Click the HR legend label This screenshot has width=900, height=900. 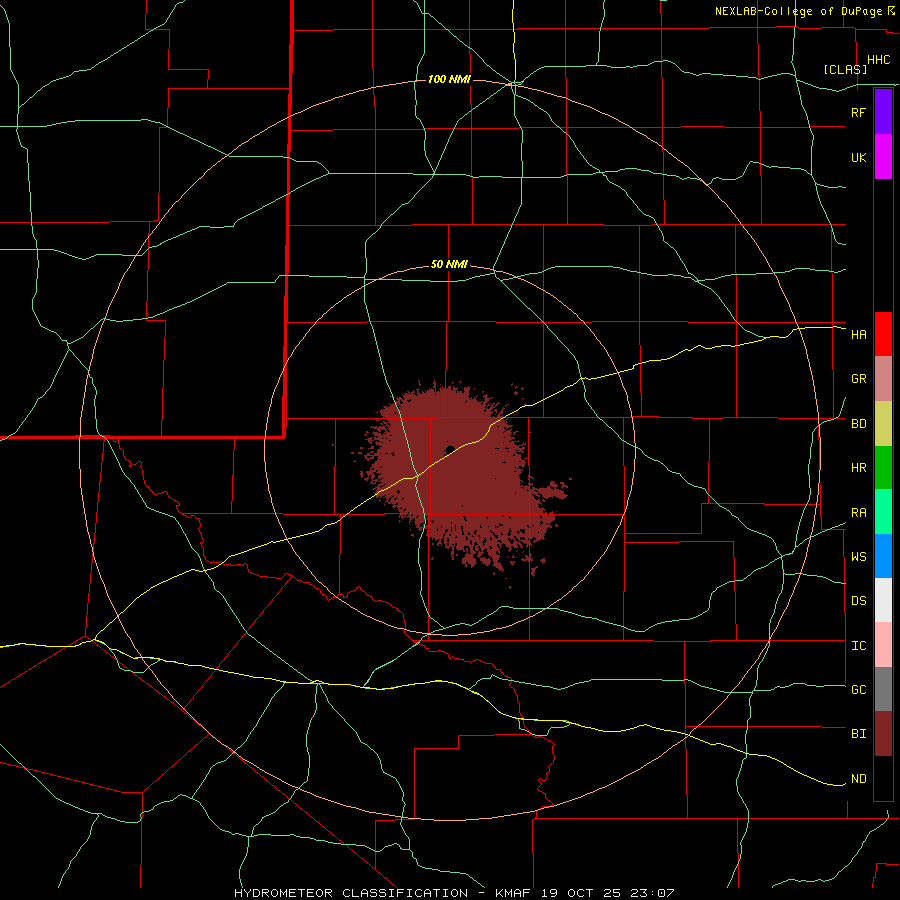click(858, 468)
